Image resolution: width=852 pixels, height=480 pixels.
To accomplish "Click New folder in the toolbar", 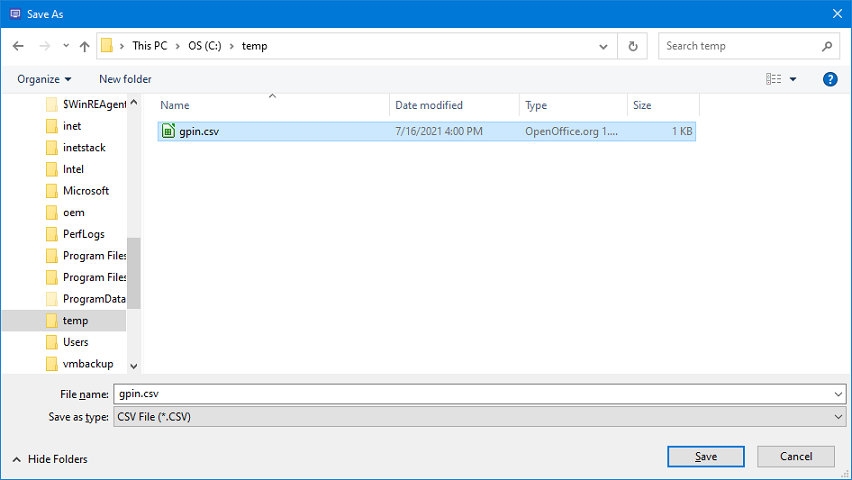I will click(x=125, y=79).
